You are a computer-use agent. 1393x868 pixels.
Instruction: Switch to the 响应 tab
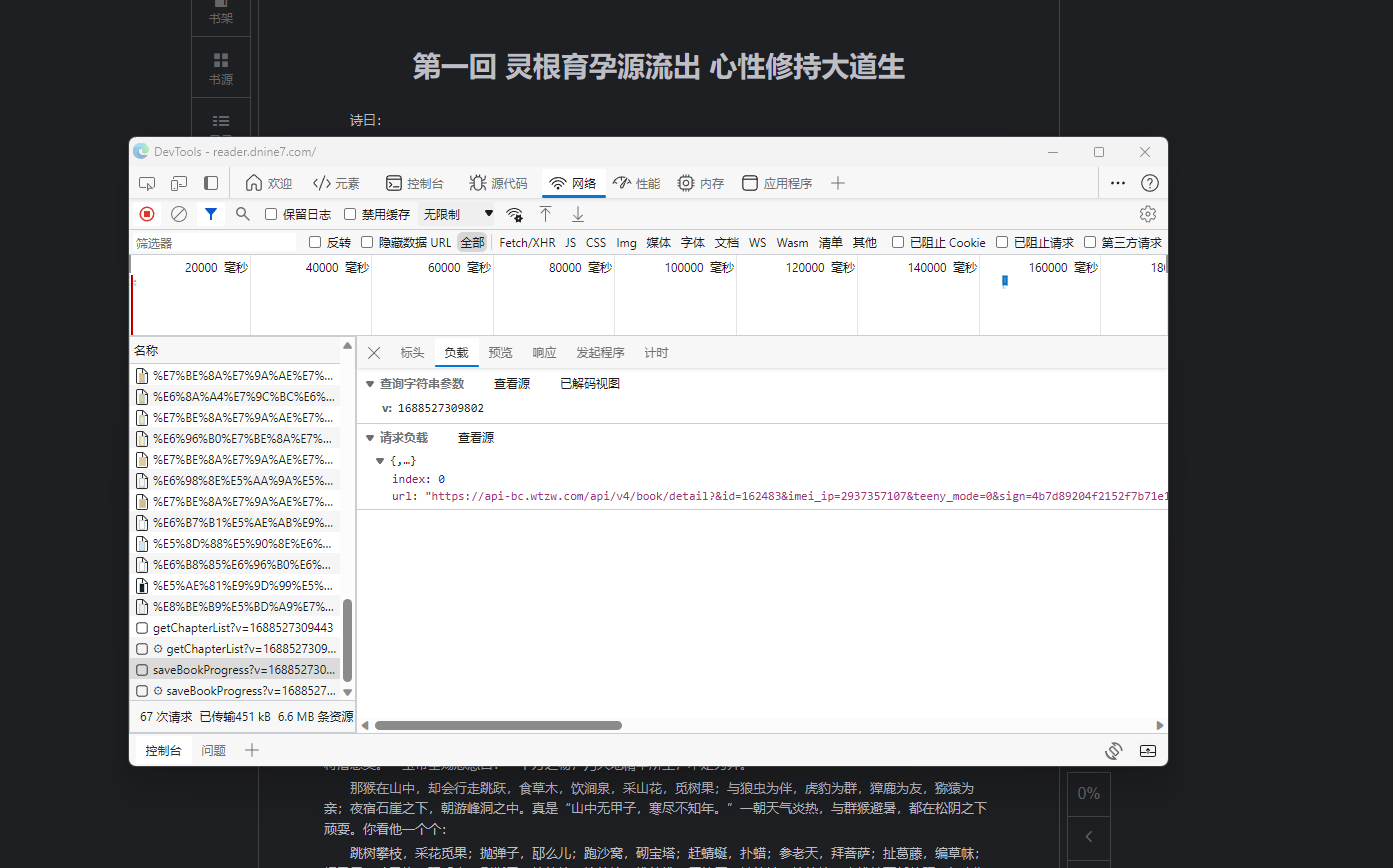tap(543, 352)
